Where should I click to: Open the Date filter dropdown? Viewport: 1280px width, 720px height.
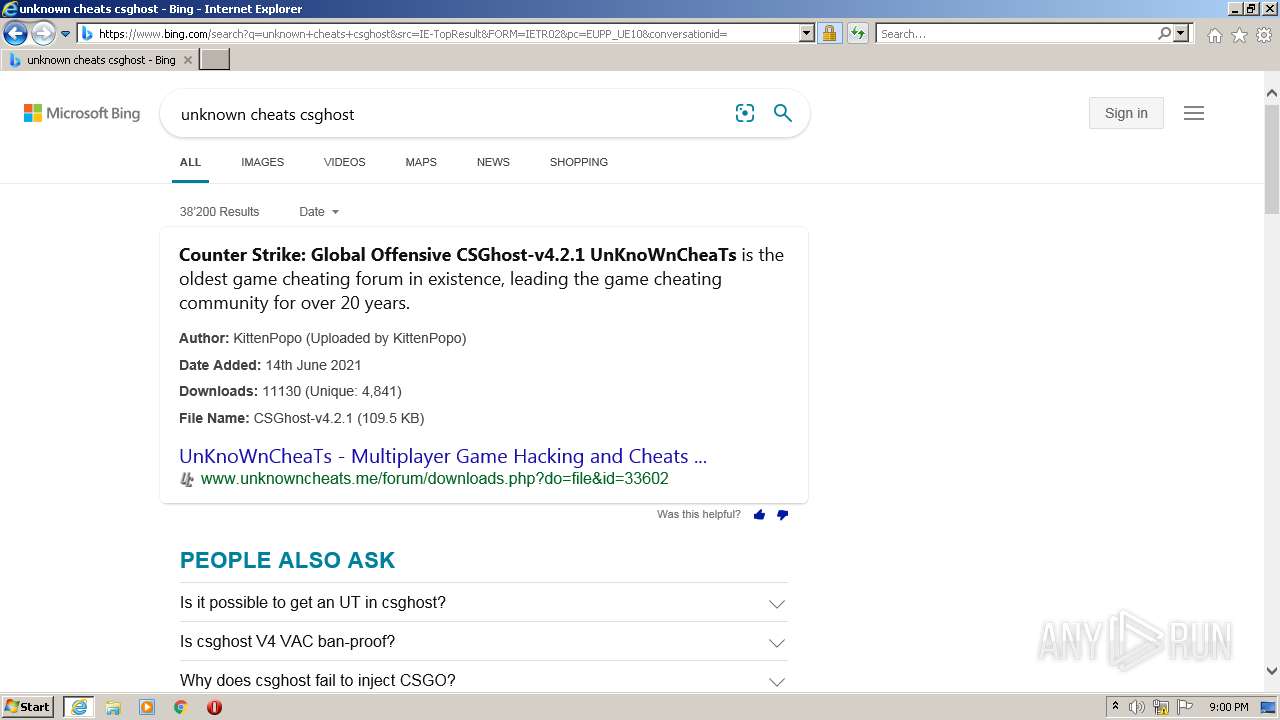(319, 212)
